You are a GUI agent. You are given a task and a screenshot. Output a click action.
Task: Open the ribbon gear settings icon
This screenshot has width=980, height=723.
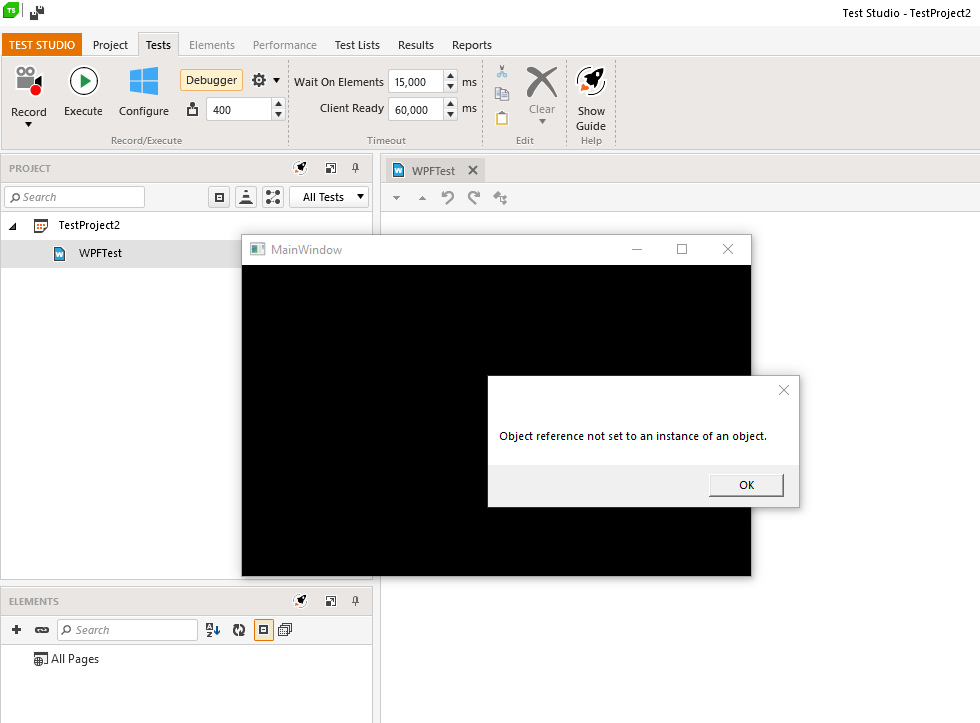click(259, 80)
